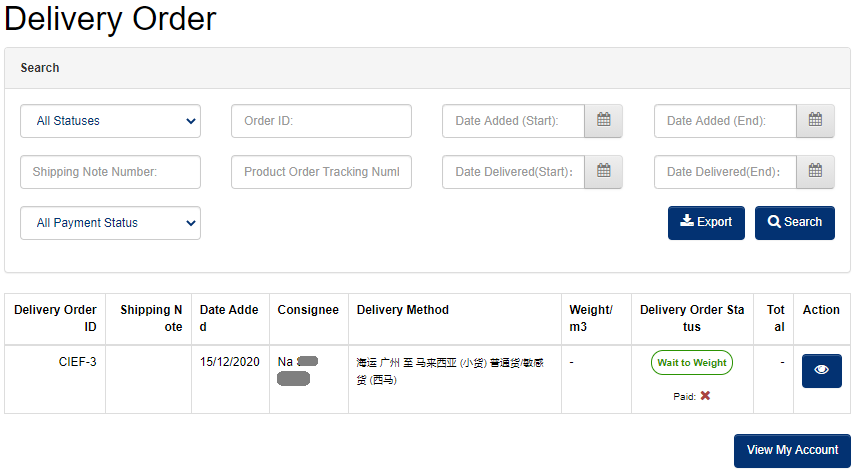Select the Date Added (Start) text field

[513, 121]
